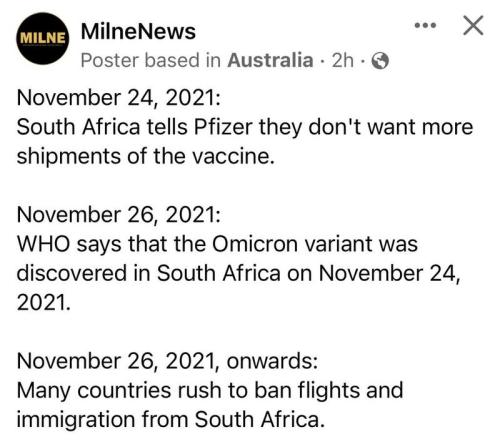Screen dimensions: 500x447
Task: Select the "November 24, 2021:" heading line
Action: (119, 98)
